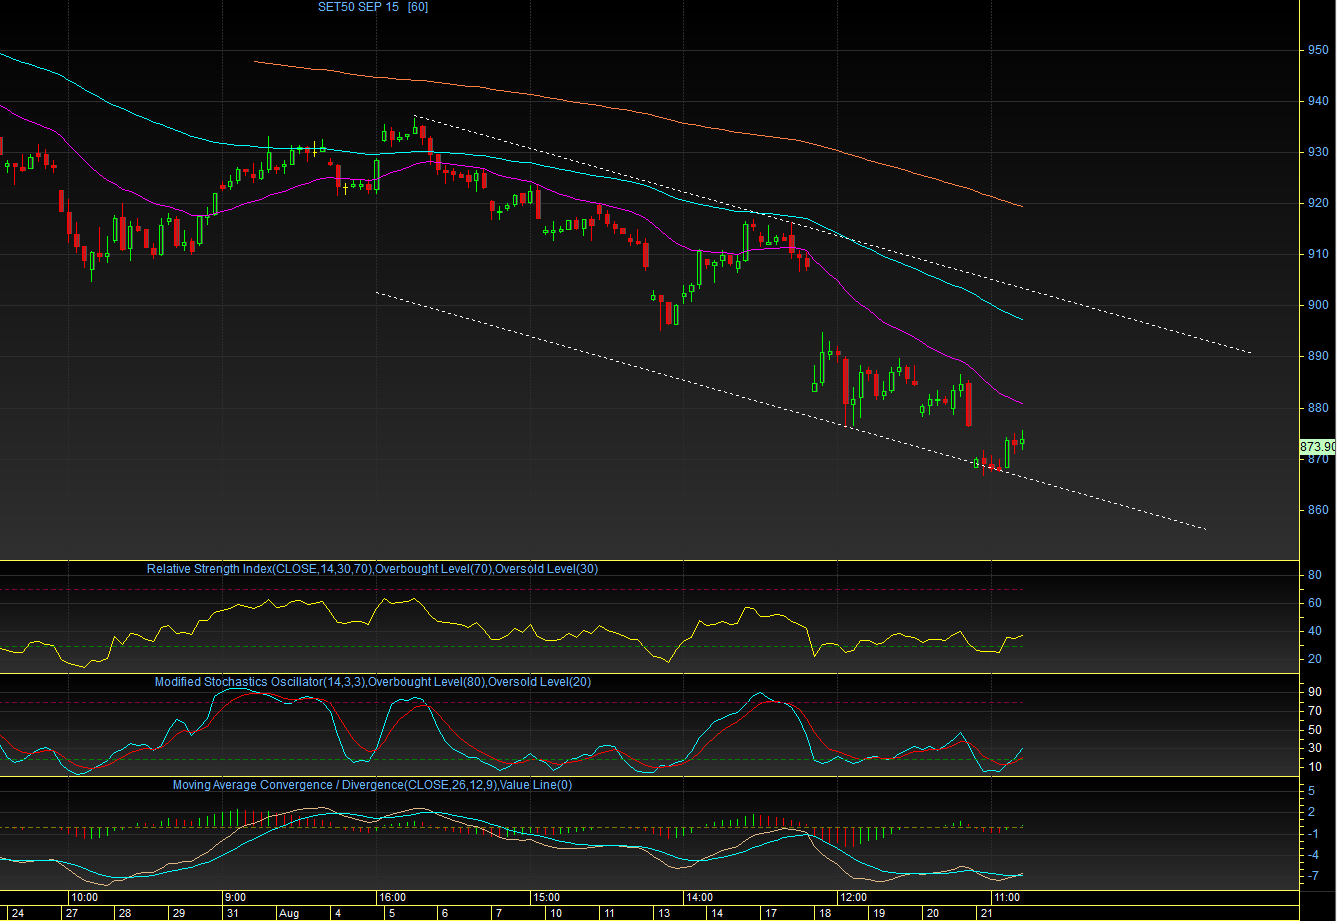Click the 16:00 time label
The height and width of the screenshot is (921, 1337).
point(391,897)
